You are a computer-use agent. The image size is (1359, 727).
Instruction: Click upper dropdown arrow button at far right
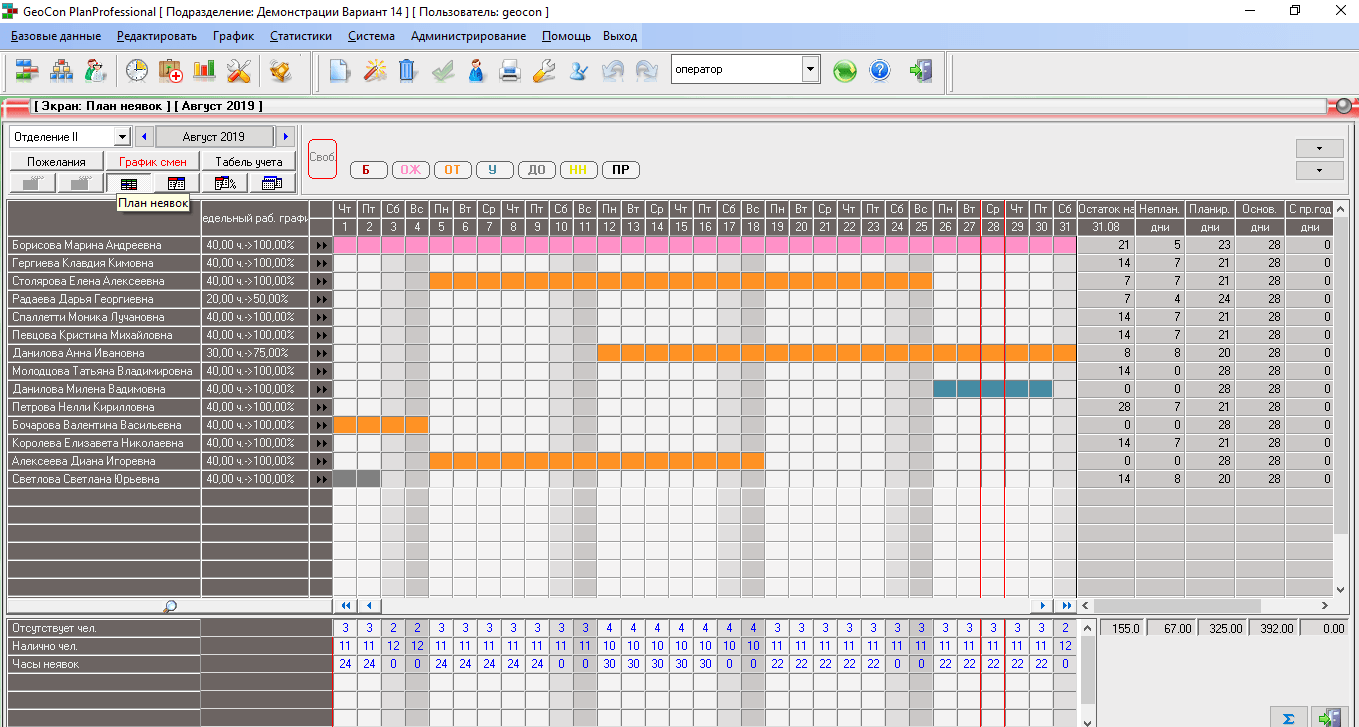pos(1319,148)
